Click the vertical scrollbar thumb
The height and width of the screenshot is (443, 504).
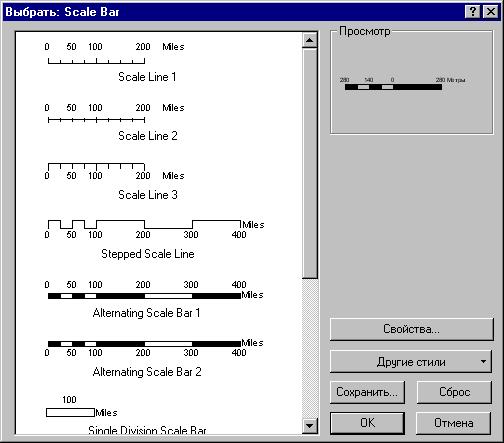point(310,163)
